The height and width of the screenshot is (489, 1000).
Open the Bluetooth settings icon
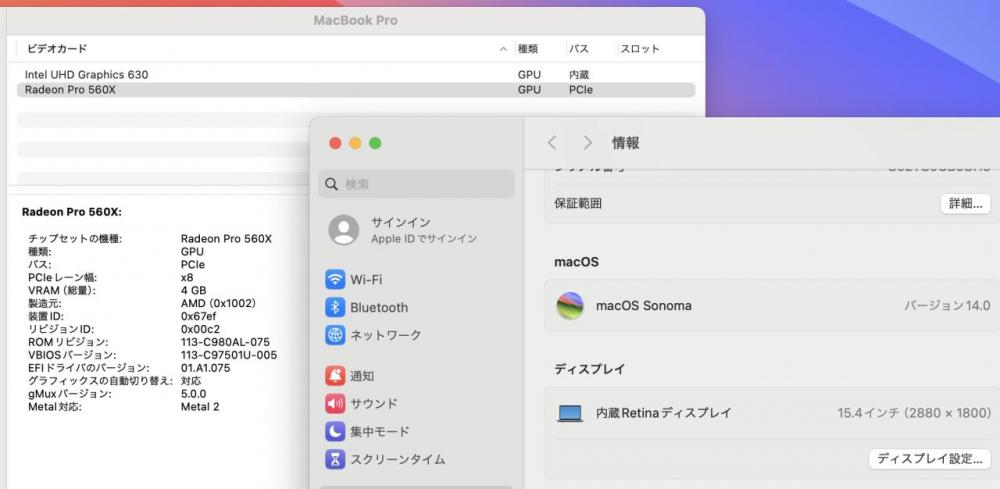click(335, 307)
